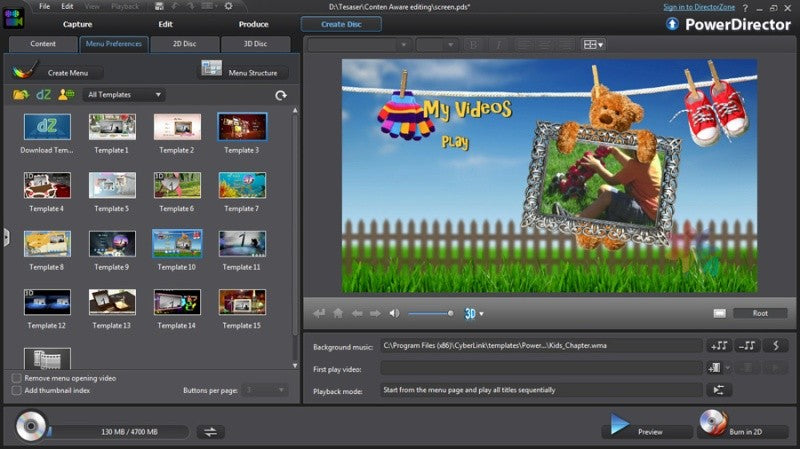Import menu templates from folder icon

pyautogui.click(x=20, y=95)
